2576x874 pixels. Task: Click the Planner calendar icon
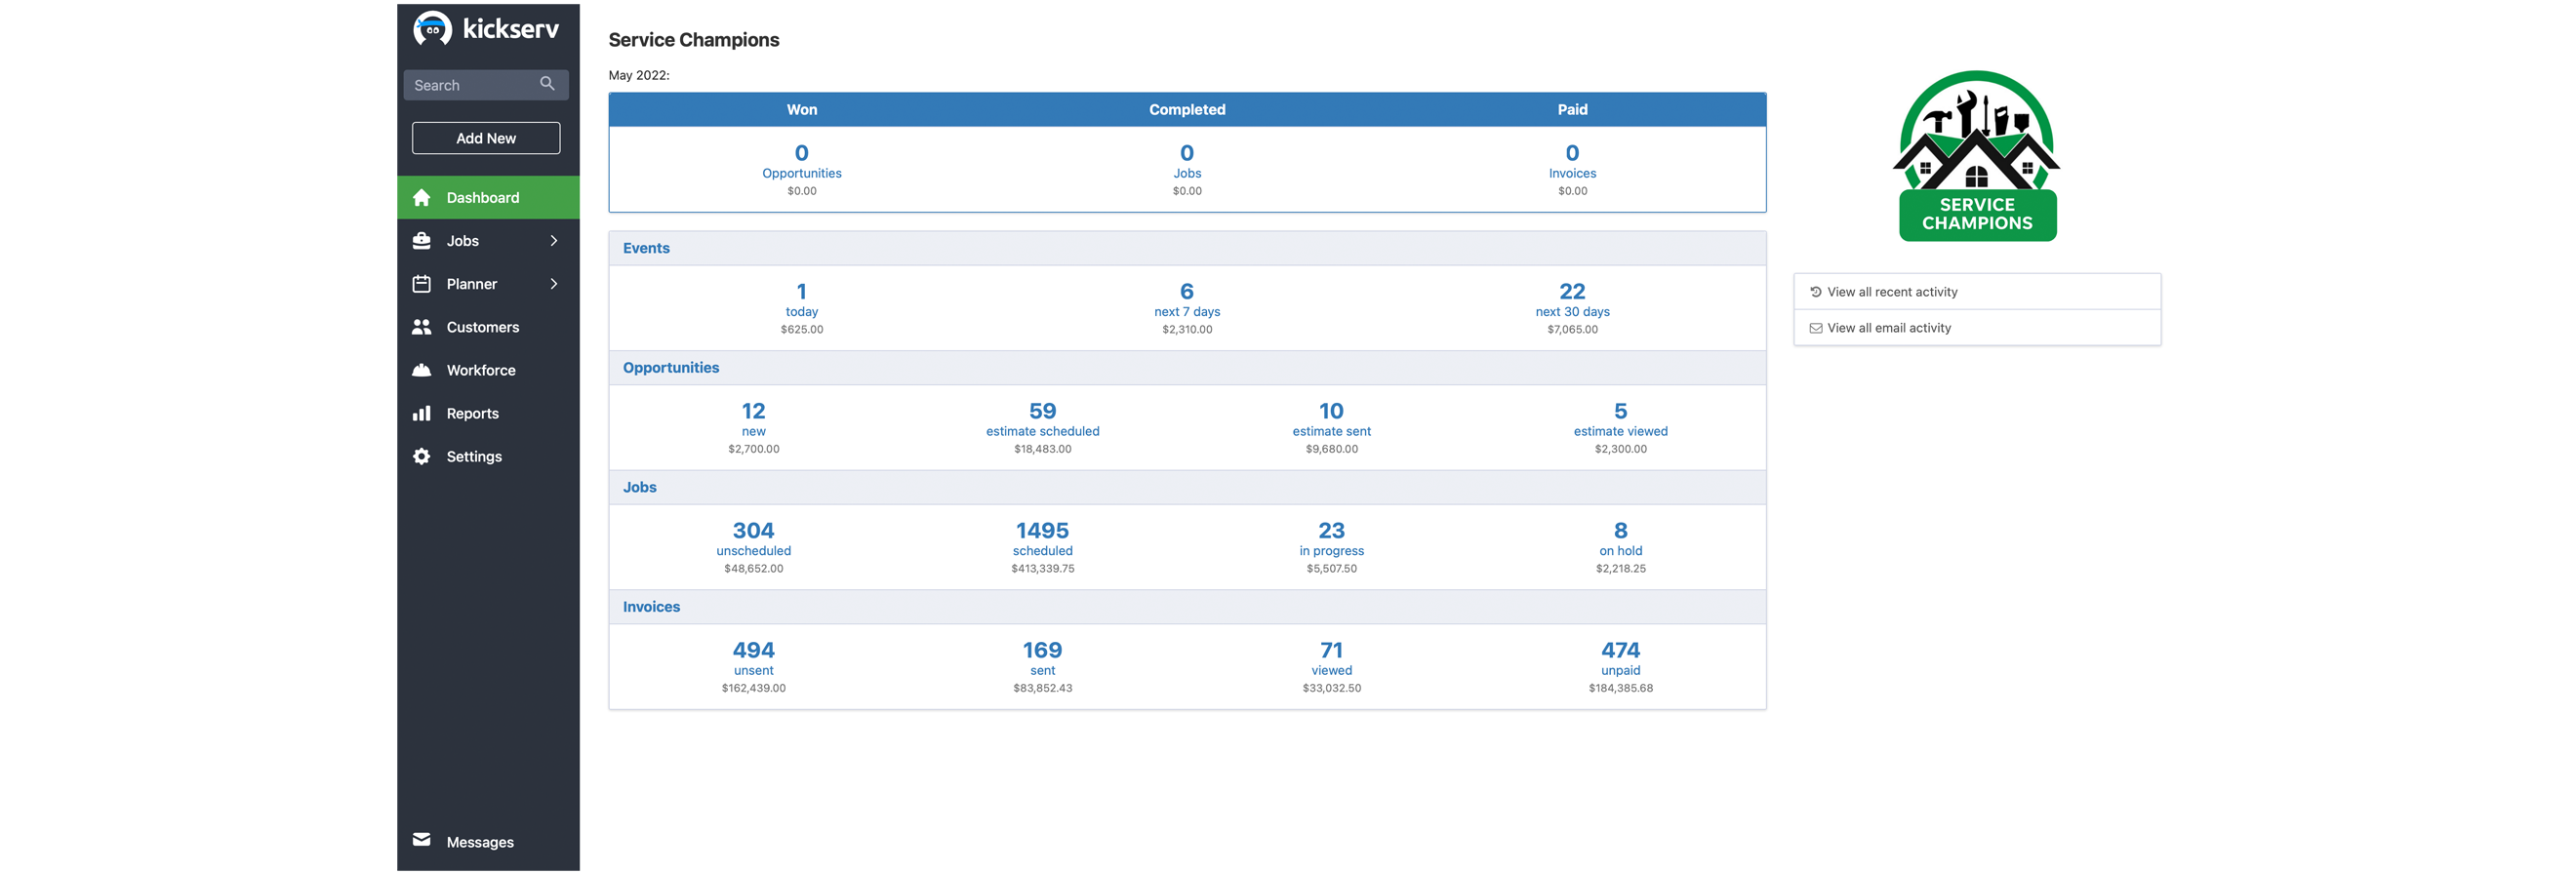(422, 284)
